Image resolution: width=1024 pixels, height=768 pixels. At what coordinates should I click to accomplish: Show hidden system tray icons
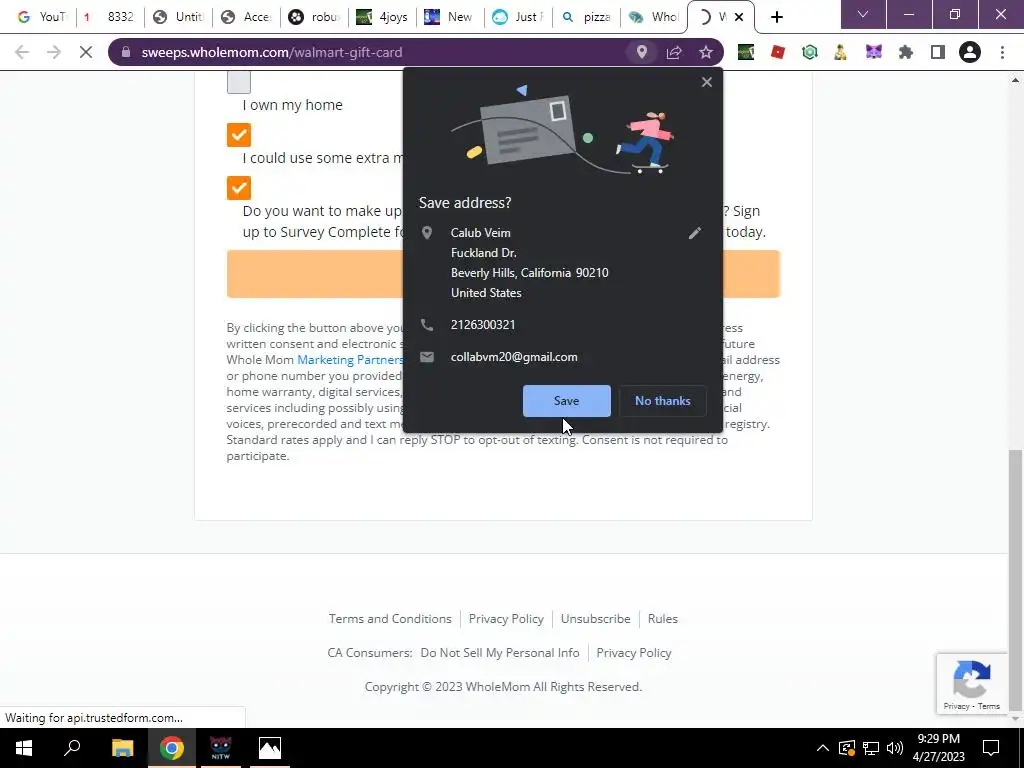(x=823, y=748)
